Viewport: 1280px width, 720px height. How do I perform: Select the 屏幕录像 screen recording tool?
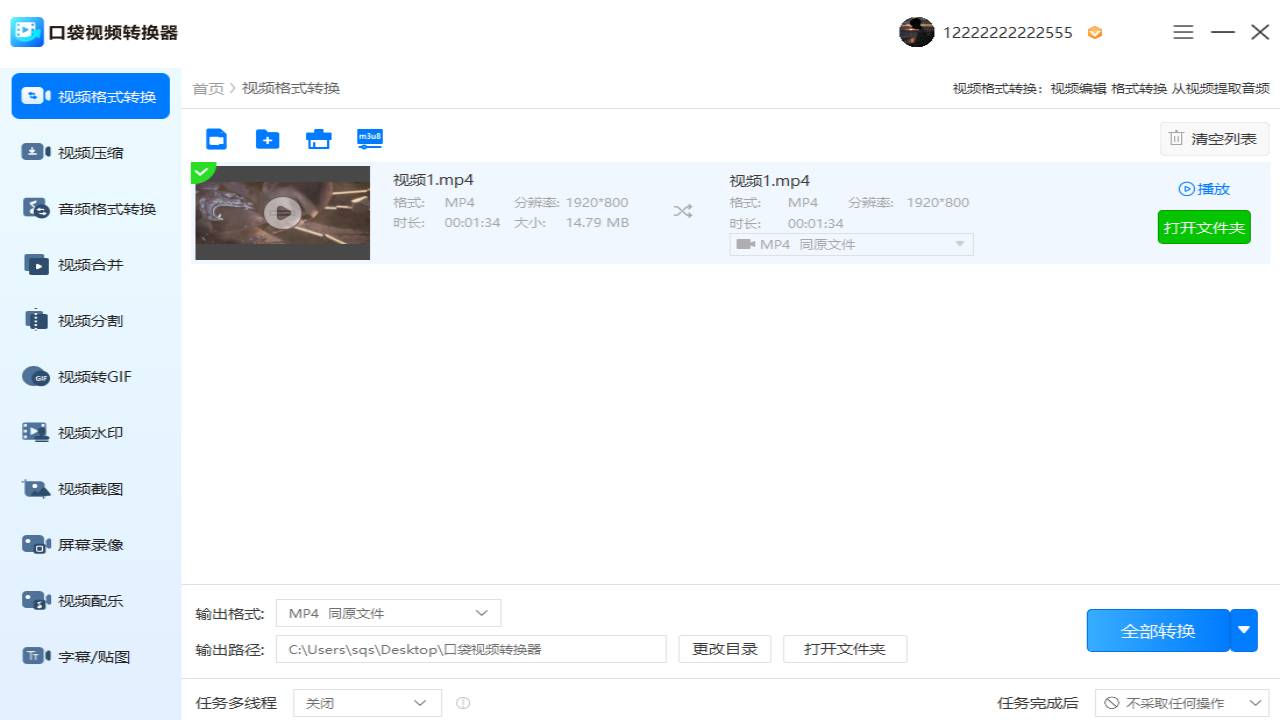click(90, 544)
